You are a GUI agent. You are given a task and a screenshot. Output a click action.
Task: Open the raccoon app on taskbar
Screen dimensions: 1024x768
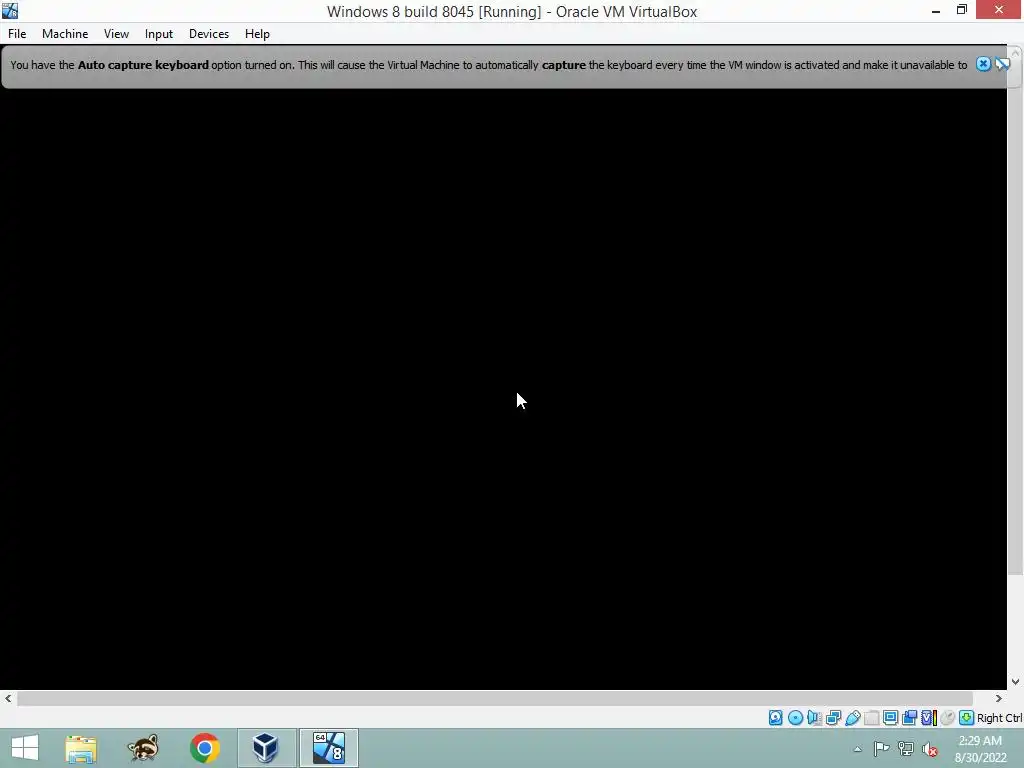pyautogui.click(x=143, y=748)
